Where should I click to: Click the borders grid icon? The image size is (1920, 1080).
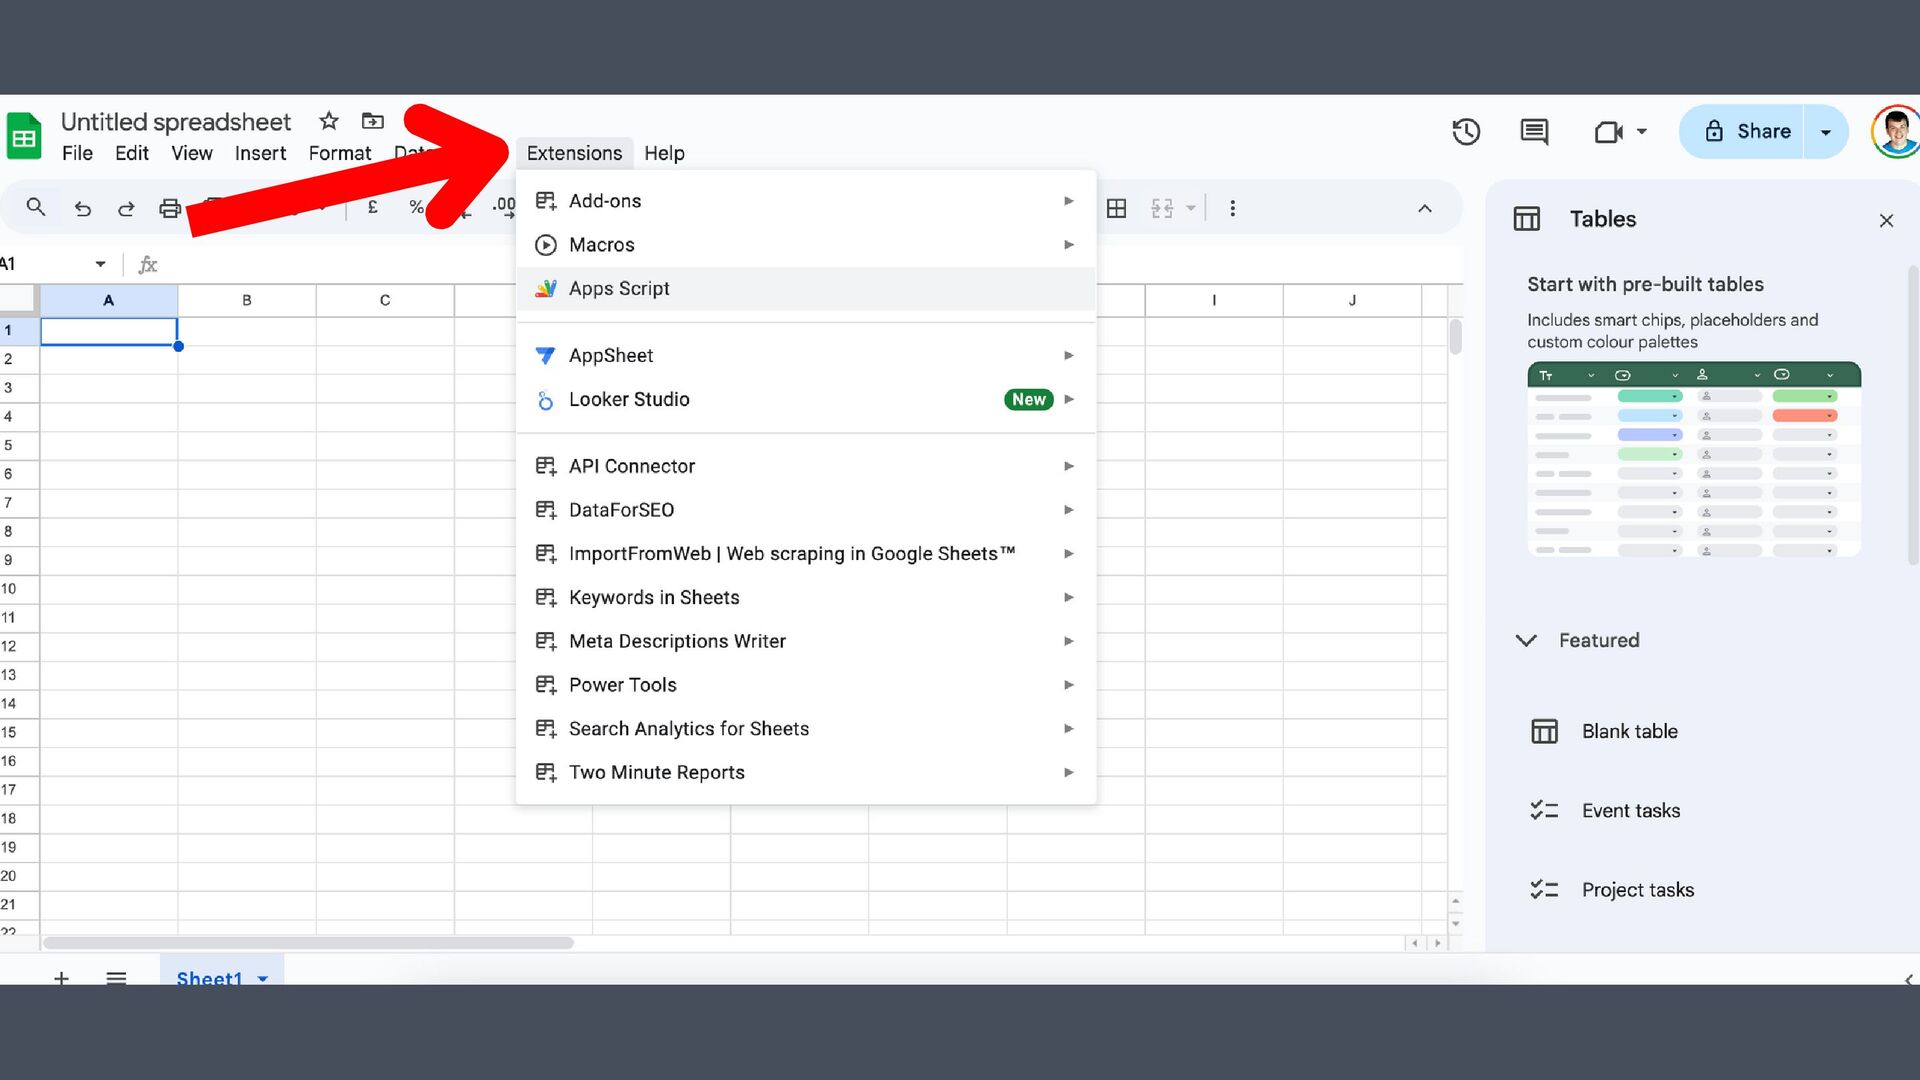click(x=1117, y=208)
